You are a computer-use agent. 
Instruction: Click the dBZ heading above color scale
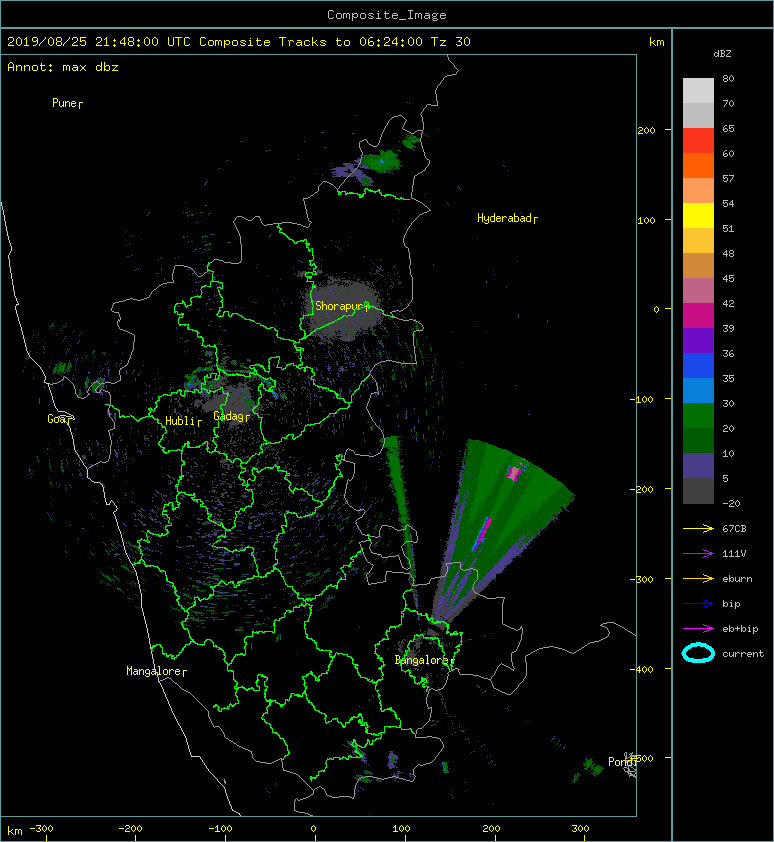coord(722,54)
